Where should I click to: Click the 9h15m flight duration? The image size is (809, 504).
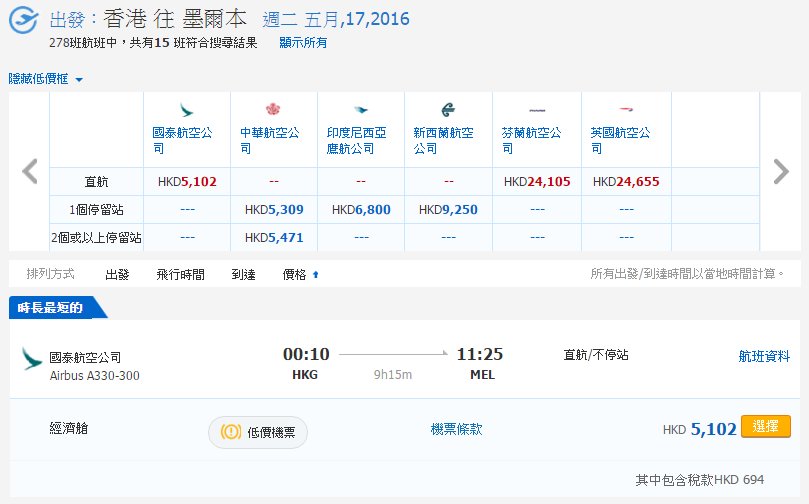(x=393, y=375)
